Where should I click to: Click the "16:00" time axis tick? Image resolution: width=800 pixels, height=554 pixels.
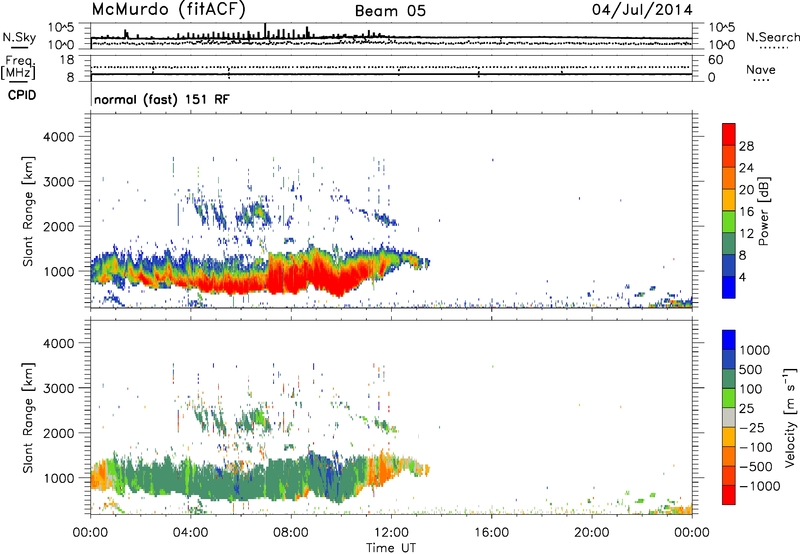tap(491, 533)
